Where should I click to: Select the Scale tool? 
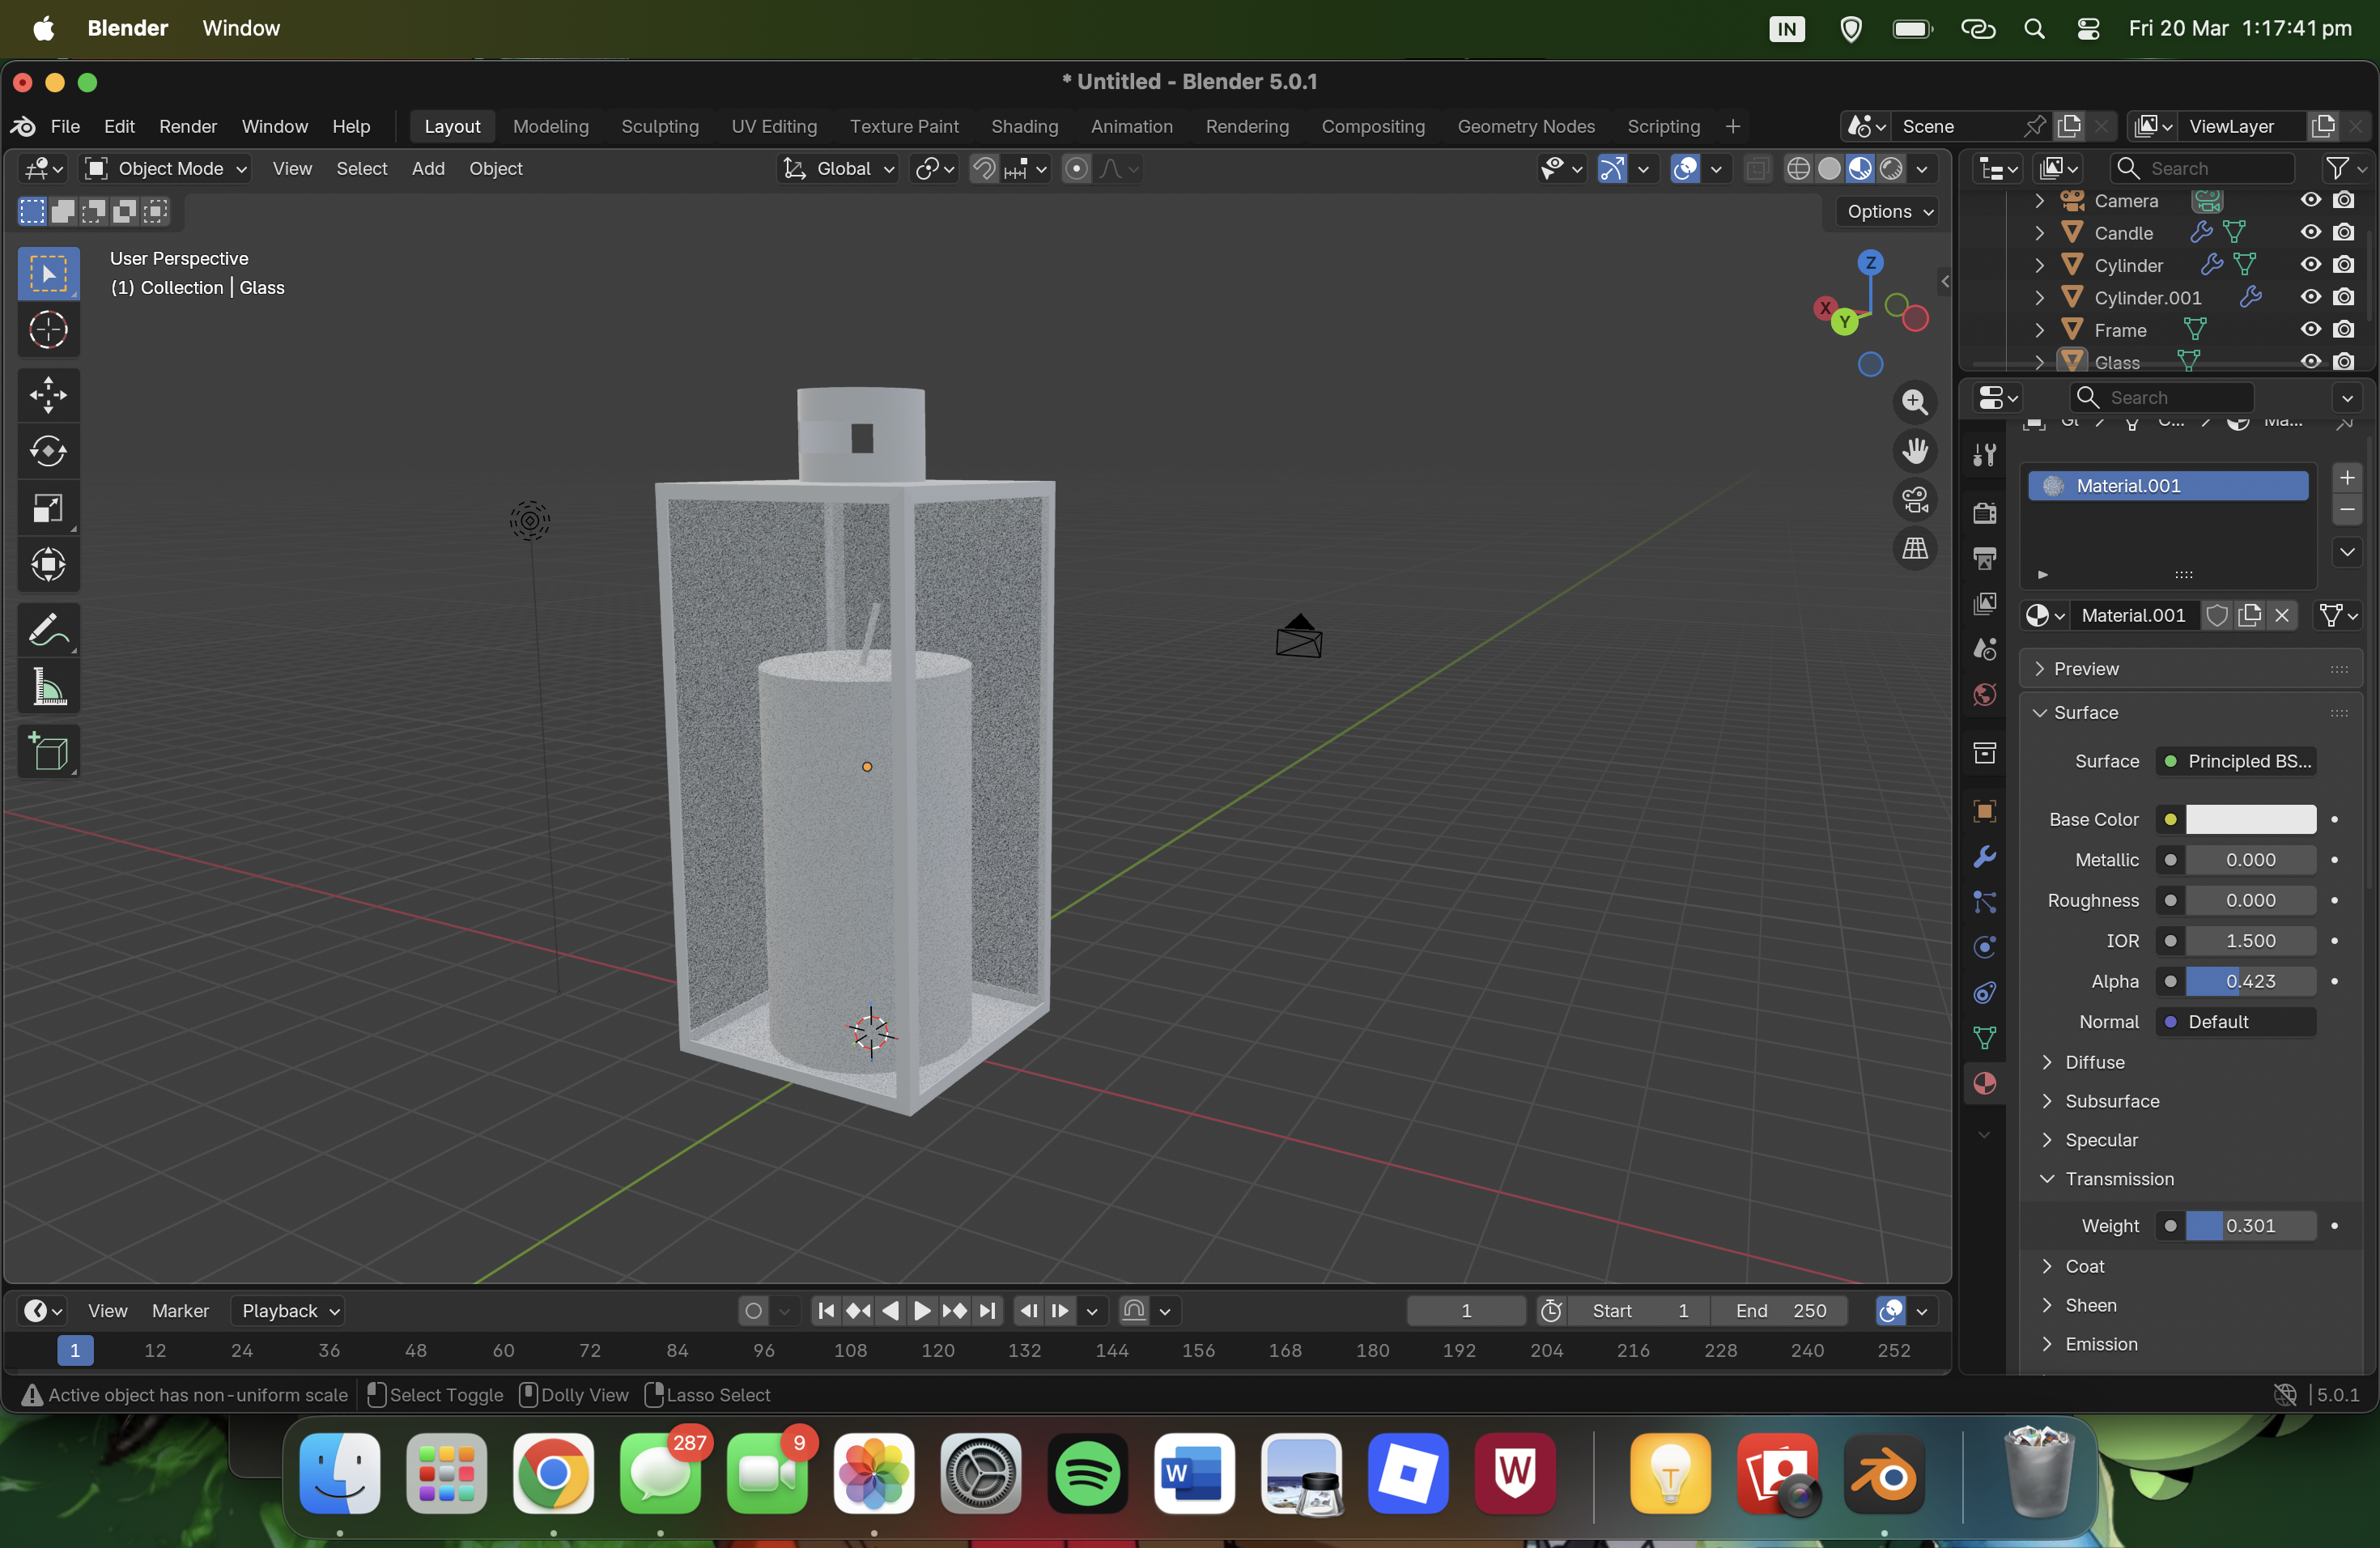coord(48,508)
